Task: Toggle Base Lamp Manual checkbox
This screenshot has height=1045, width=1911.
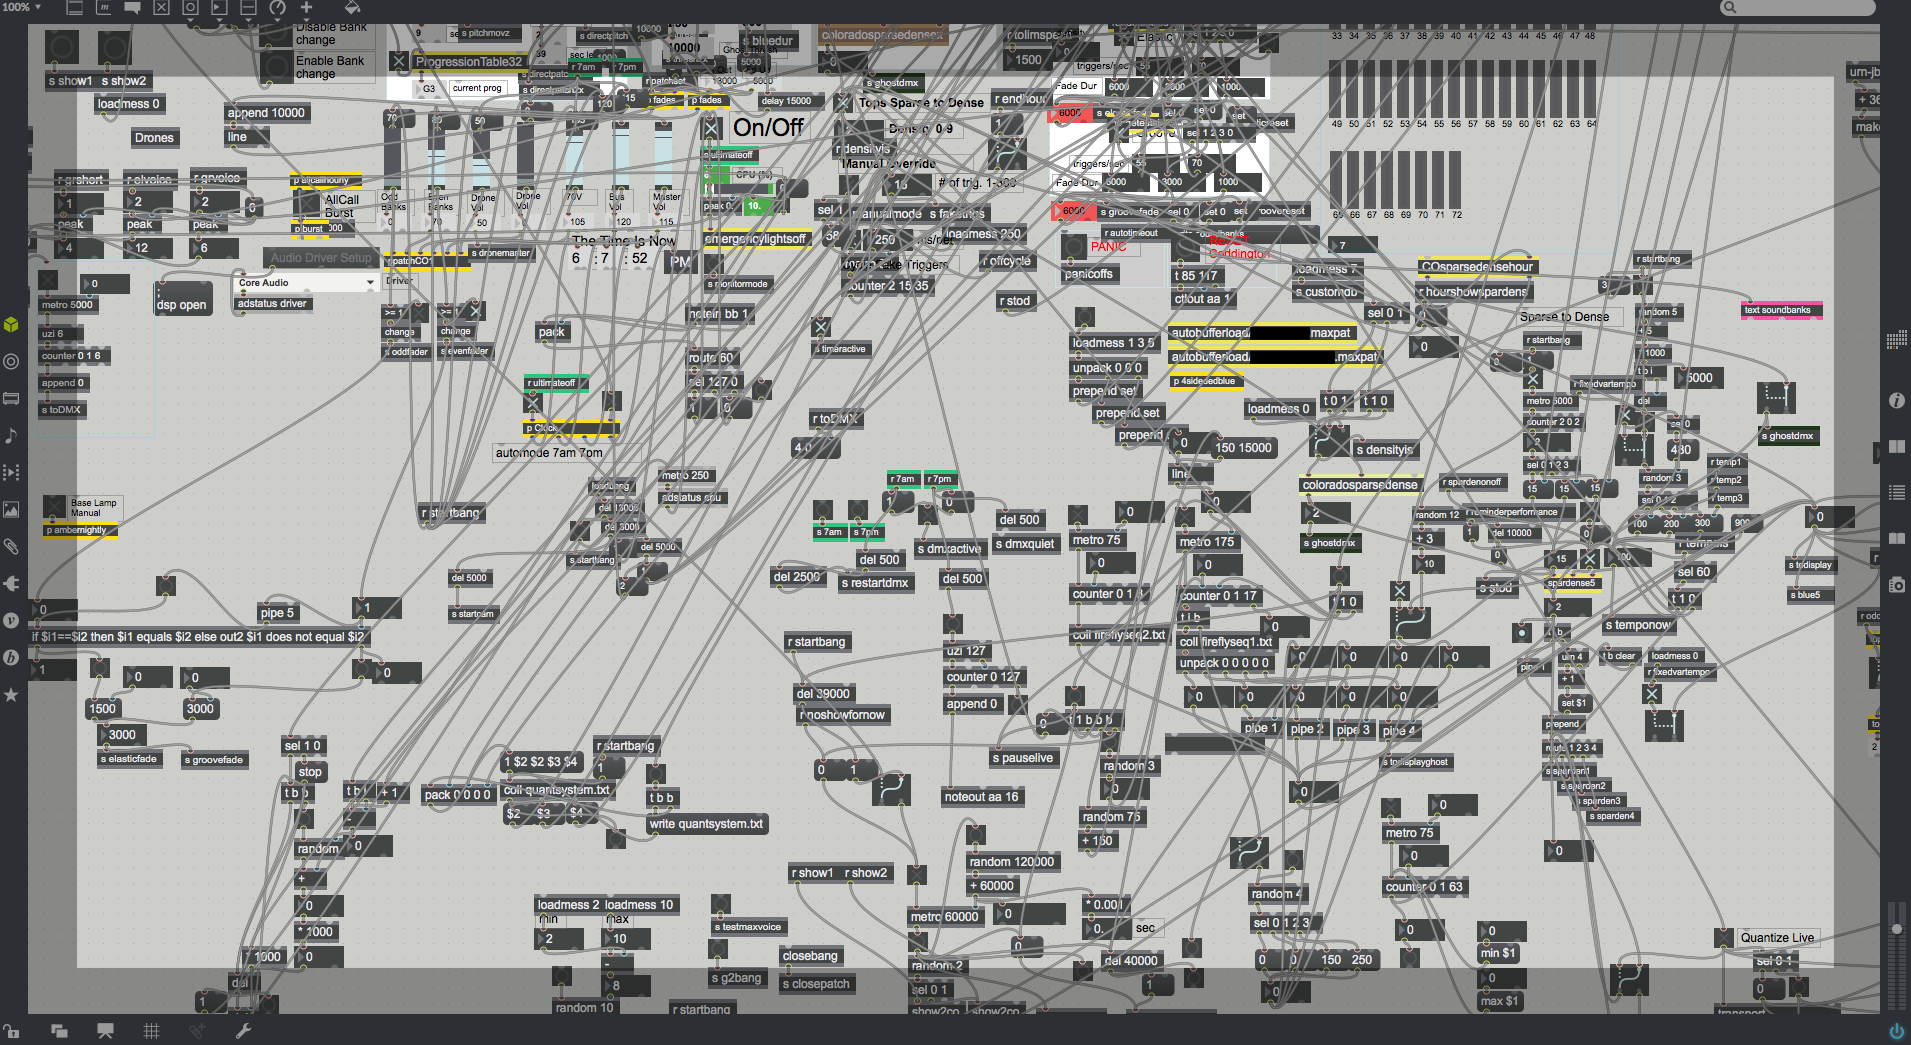Action: (54, 506)
